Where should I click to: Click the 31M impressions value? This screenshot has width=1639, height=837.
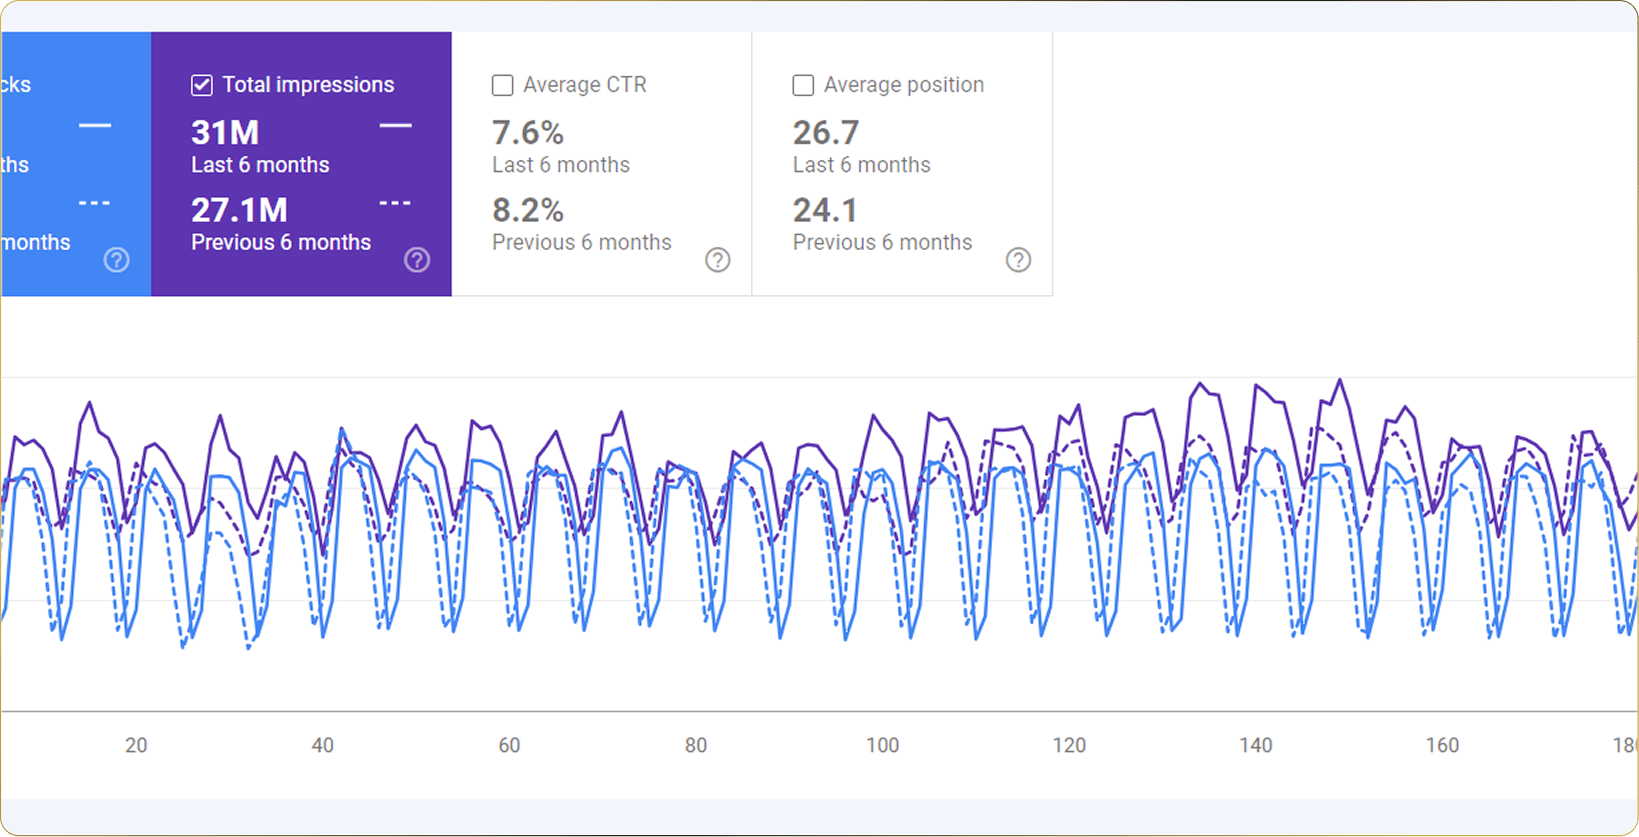[x=225, y=132]
